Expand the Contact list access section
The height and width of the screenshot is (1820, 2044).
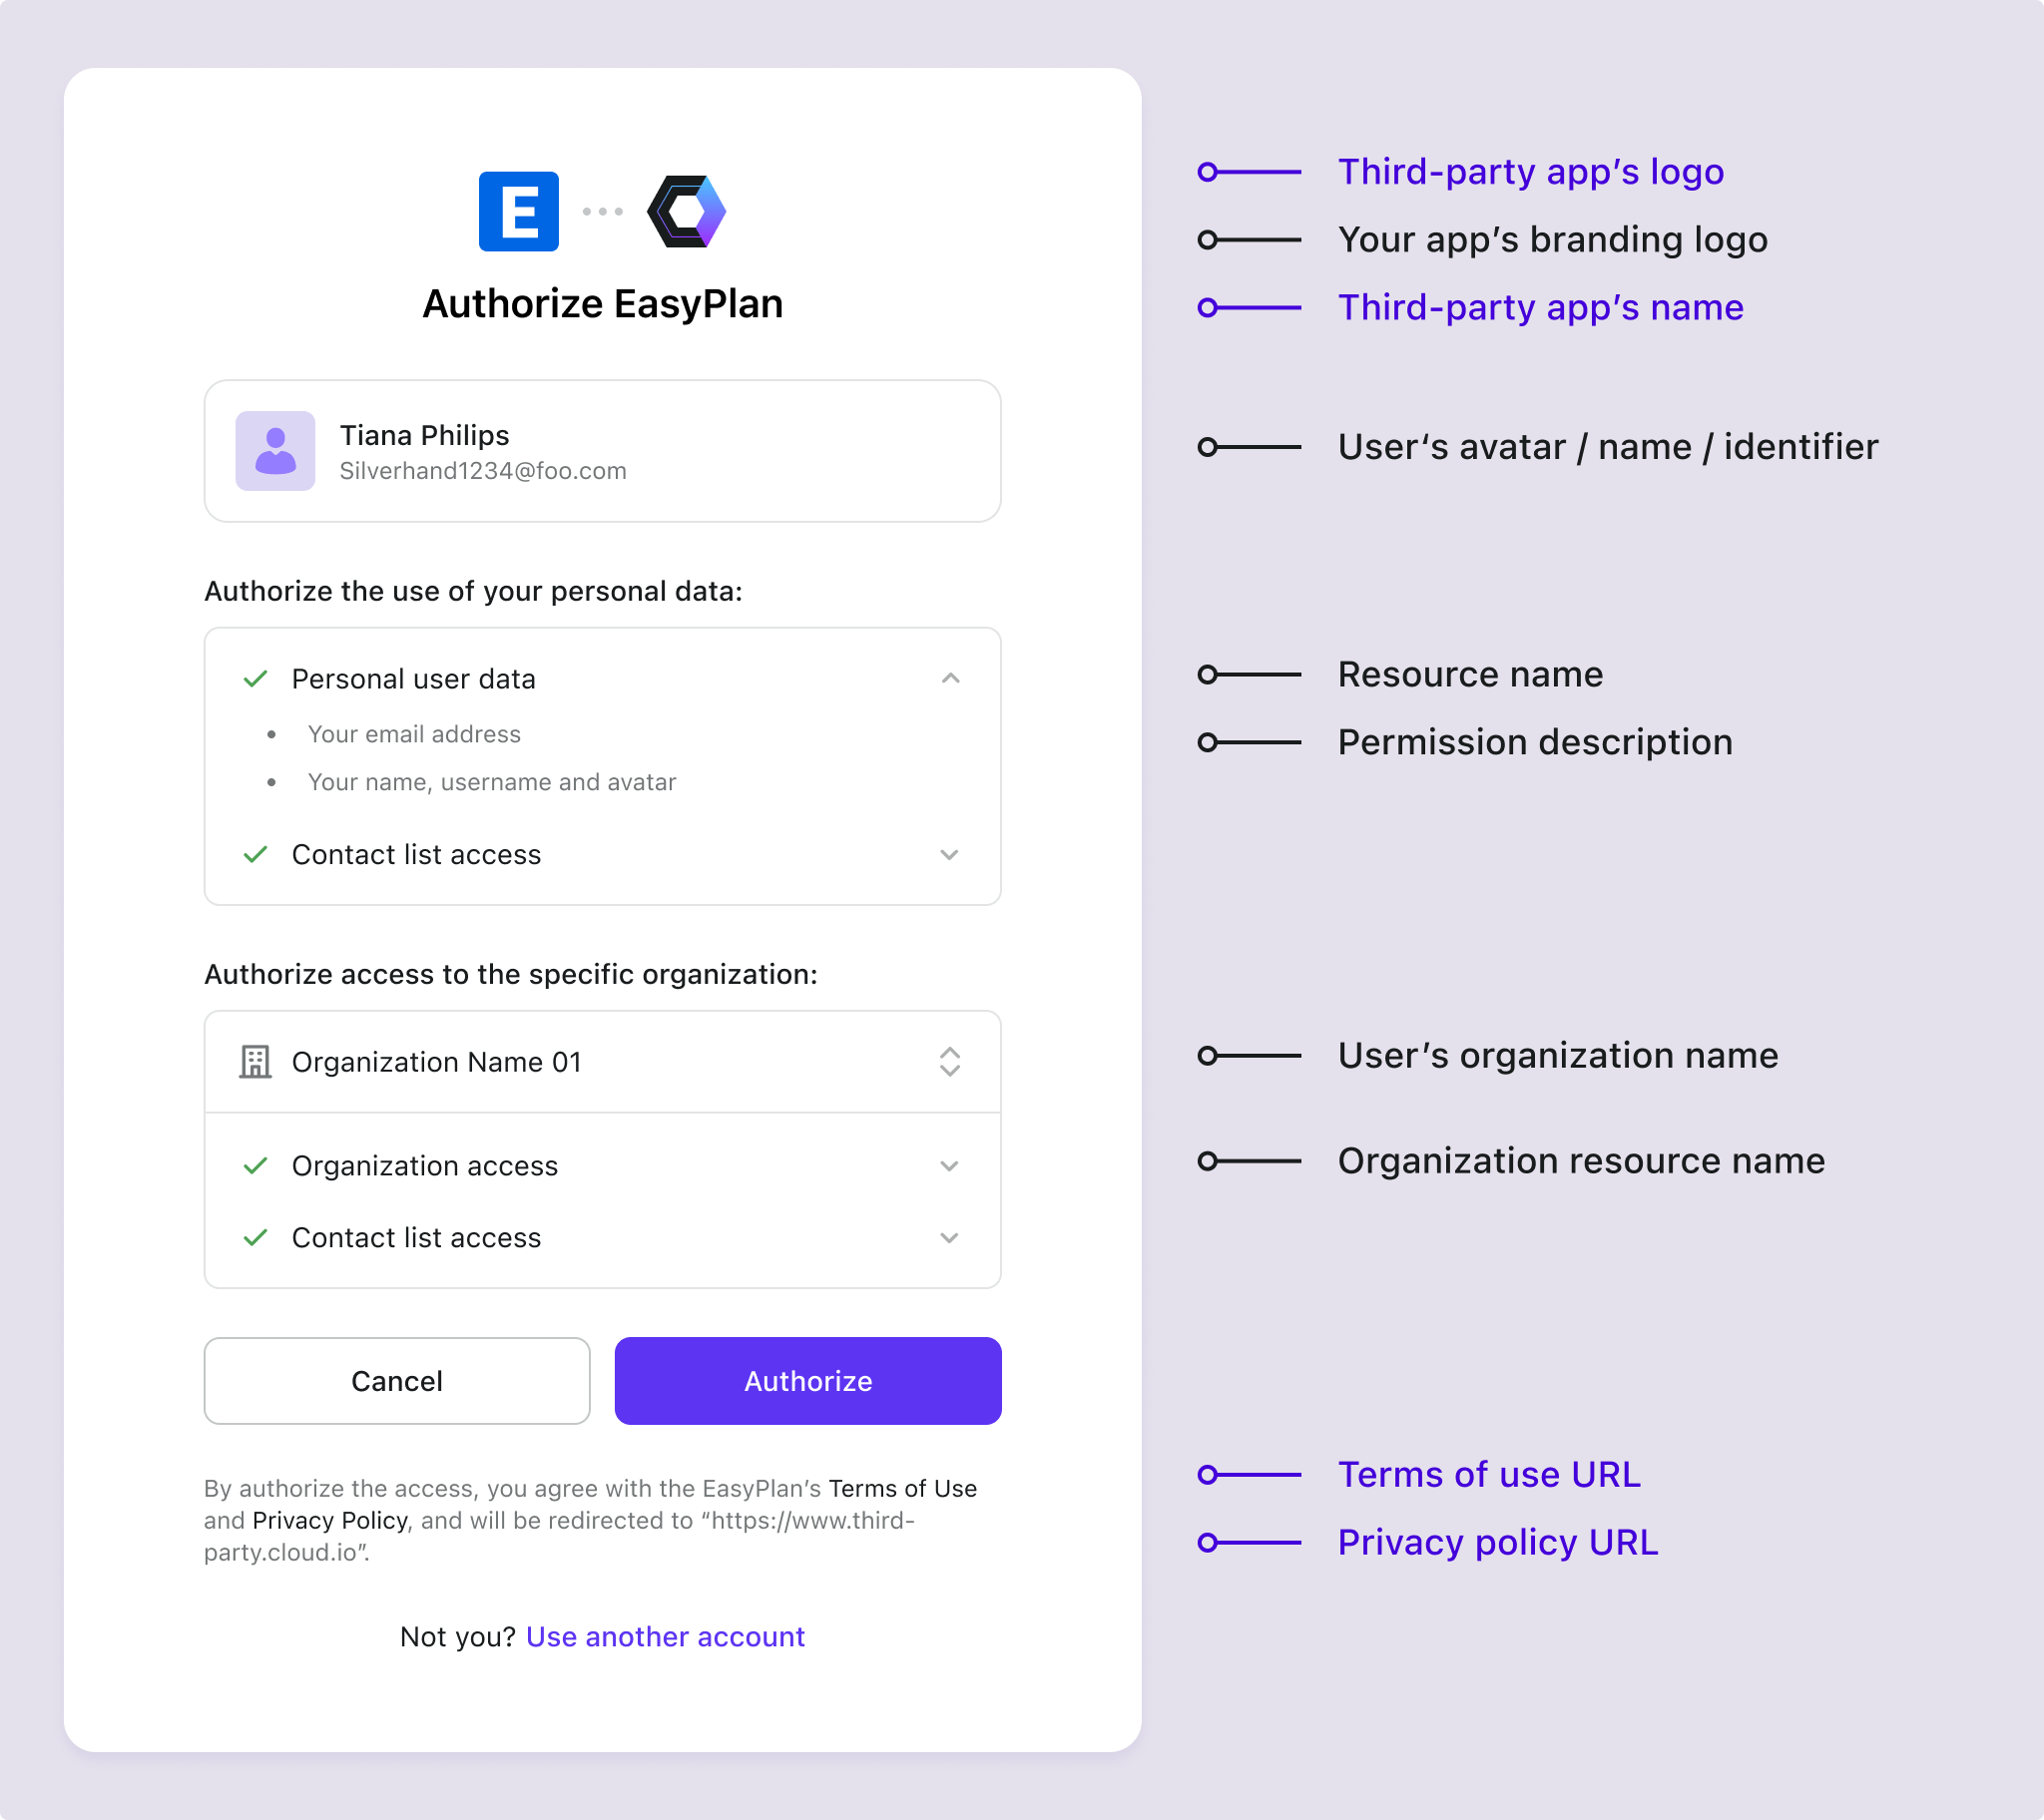(949, 855)
